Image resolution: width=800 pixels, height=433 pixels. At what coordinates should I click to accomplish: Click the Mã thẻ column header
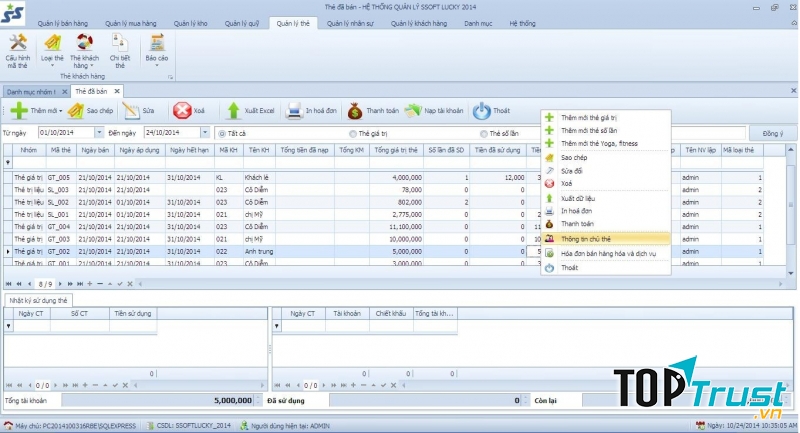(61, 150)
